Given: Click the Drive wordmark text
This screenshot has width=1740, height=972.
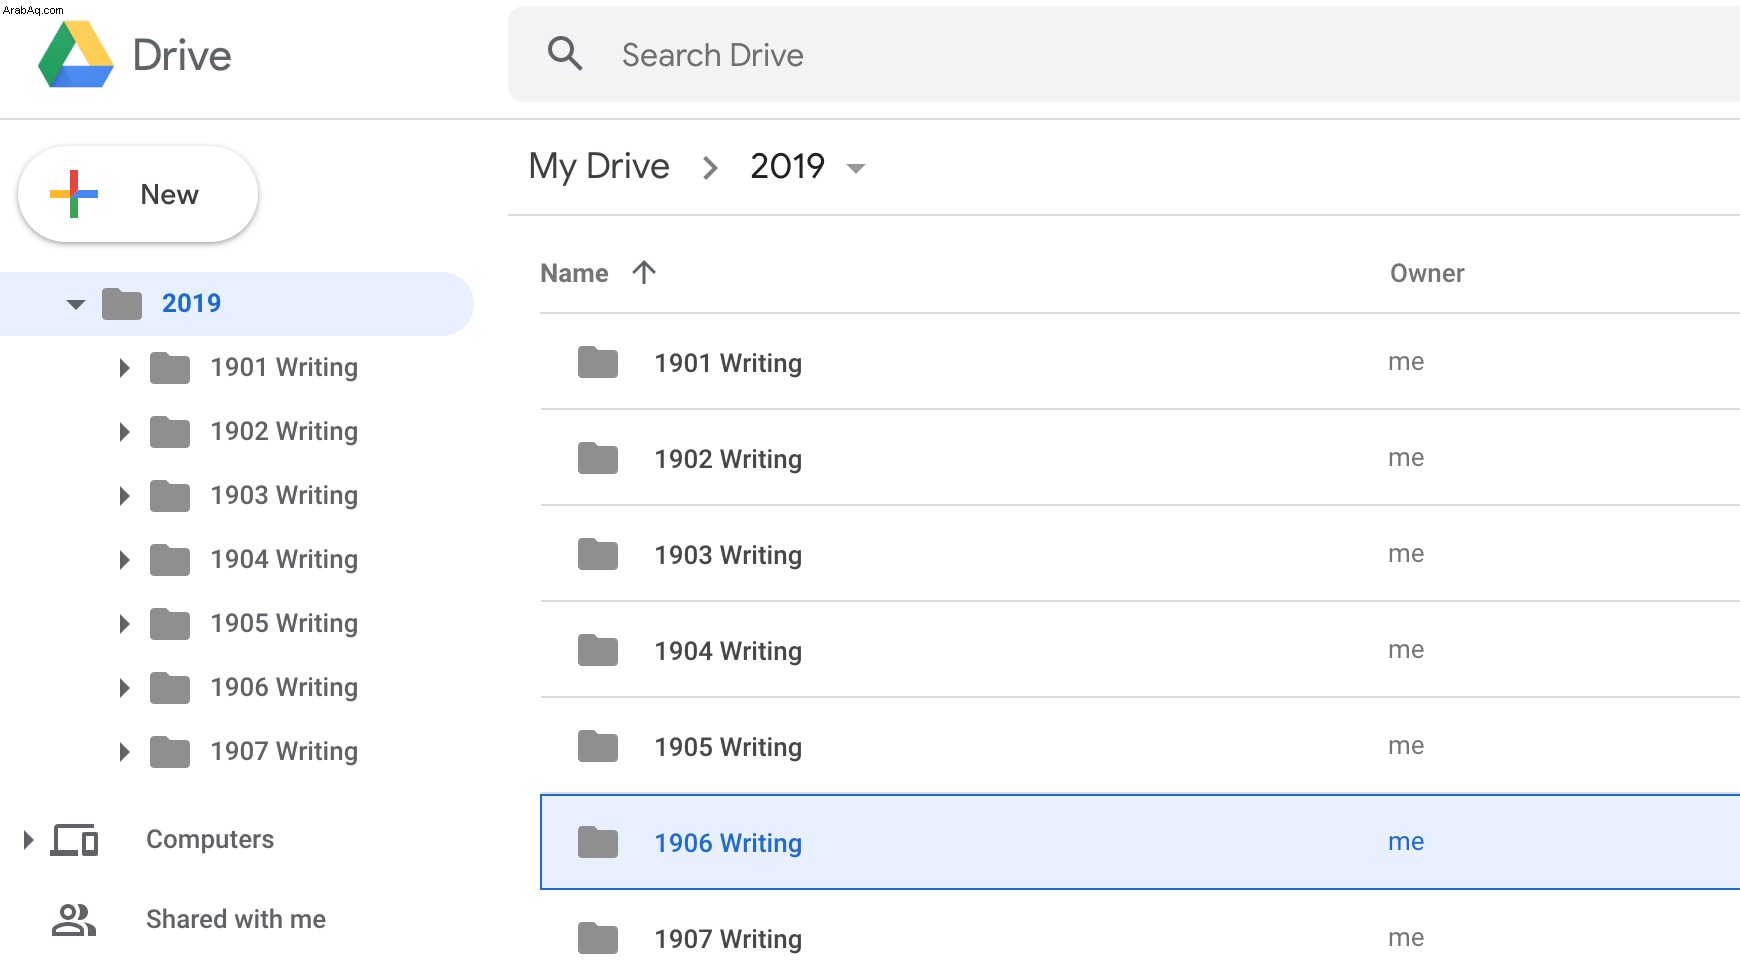Looking at the screenshot, I should (x=182, y=55).
